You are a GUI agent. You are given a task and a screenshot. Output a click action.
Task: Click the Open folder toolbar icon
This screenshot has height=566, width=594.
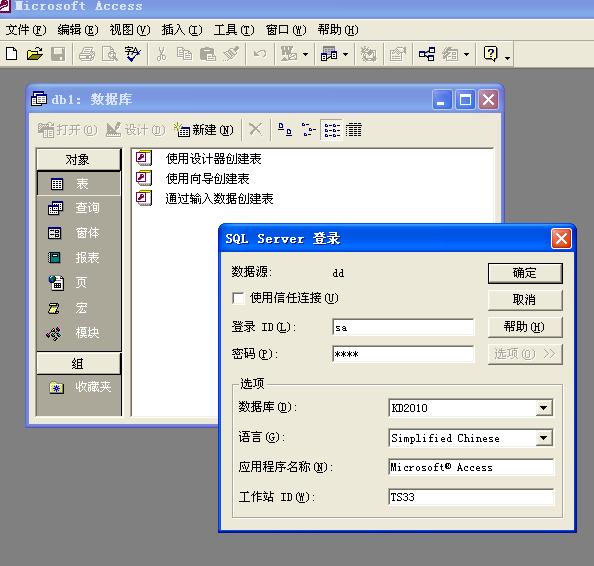pyautogui.click(x=34, y=54)
